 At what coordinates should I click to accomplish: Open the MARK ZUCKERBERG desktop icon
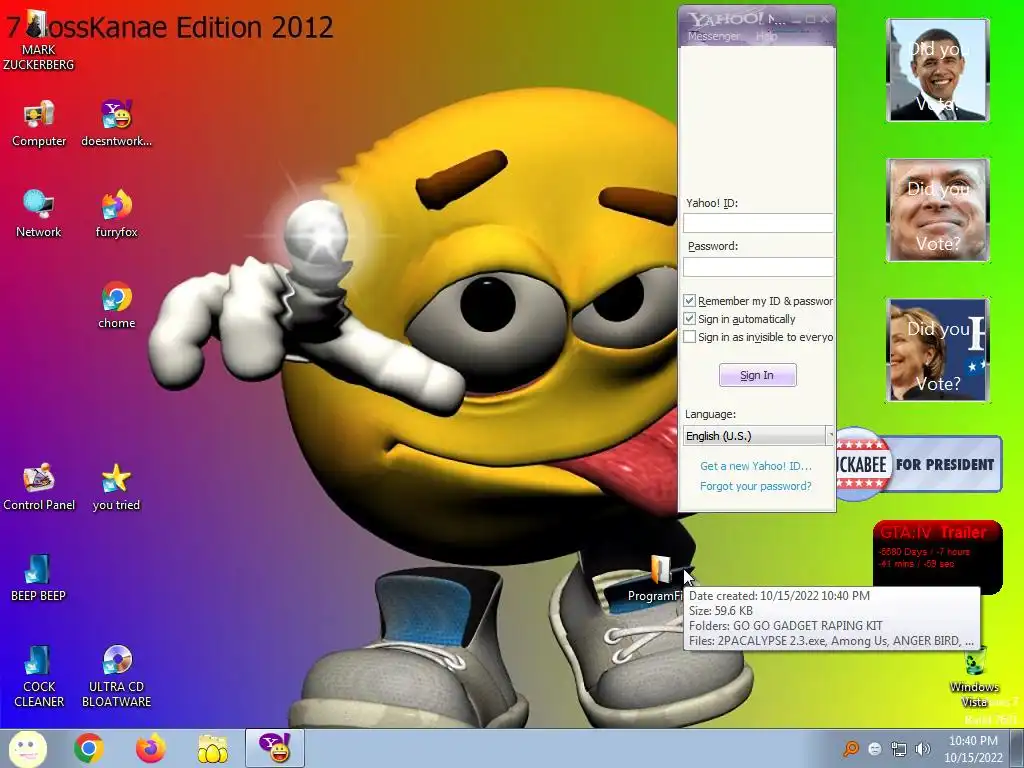click(38, 40)
